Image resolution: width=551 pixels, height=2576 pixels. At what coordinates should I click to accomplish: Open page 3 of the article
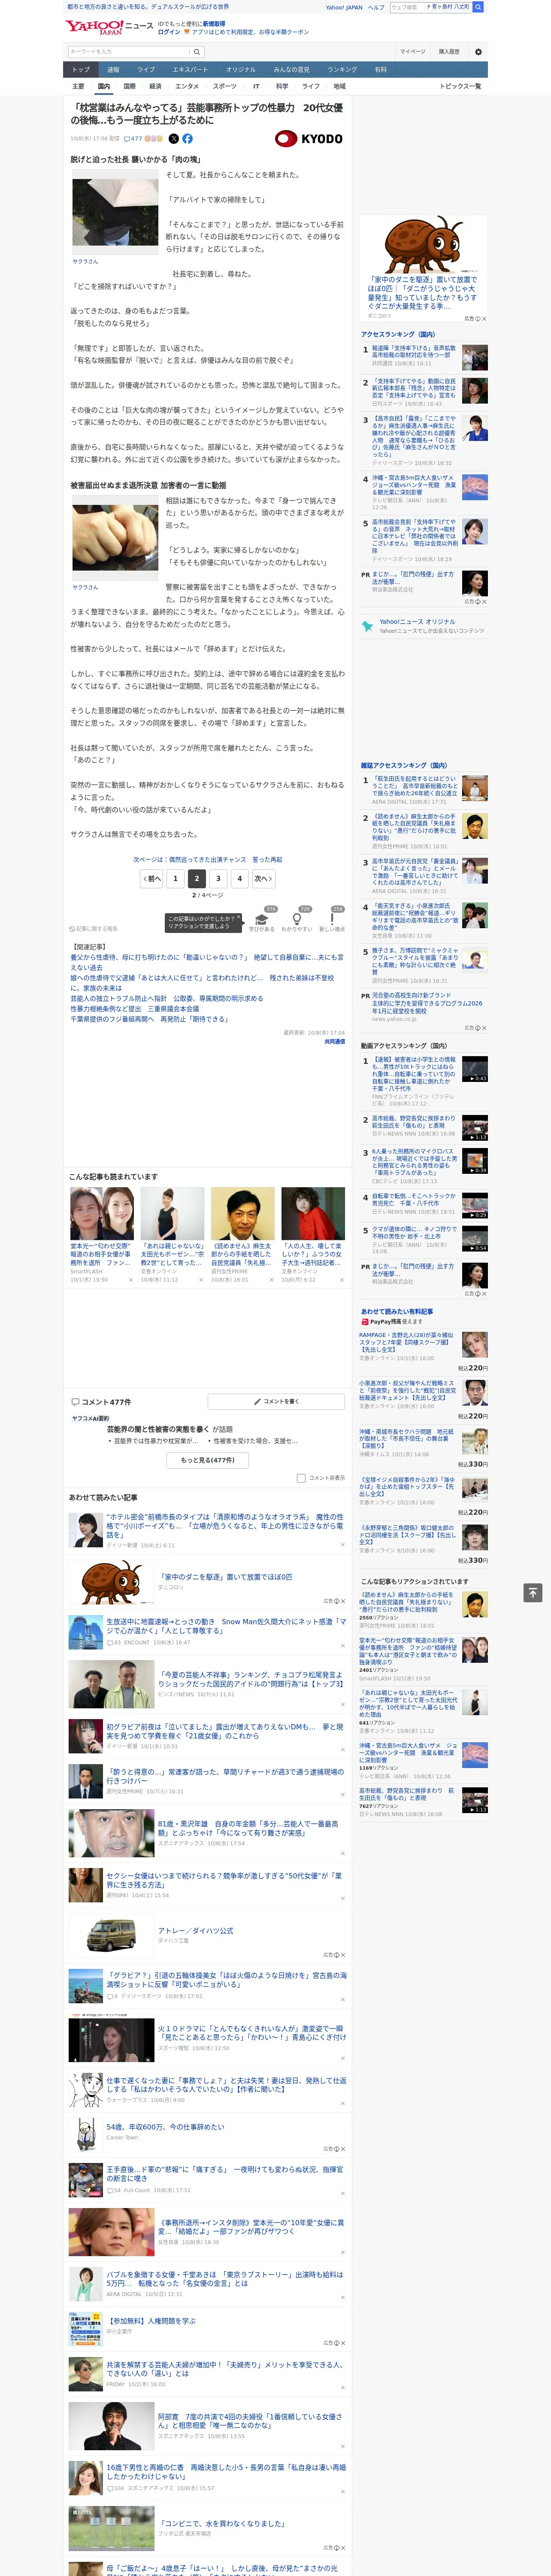218,879
